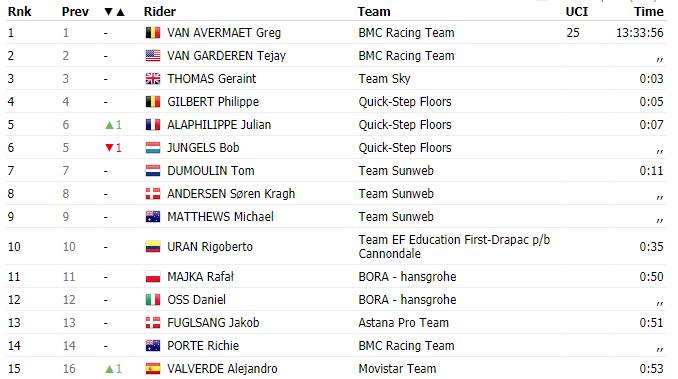Click the UCI column header
The image size is (678, 379).
pos(576,12)
